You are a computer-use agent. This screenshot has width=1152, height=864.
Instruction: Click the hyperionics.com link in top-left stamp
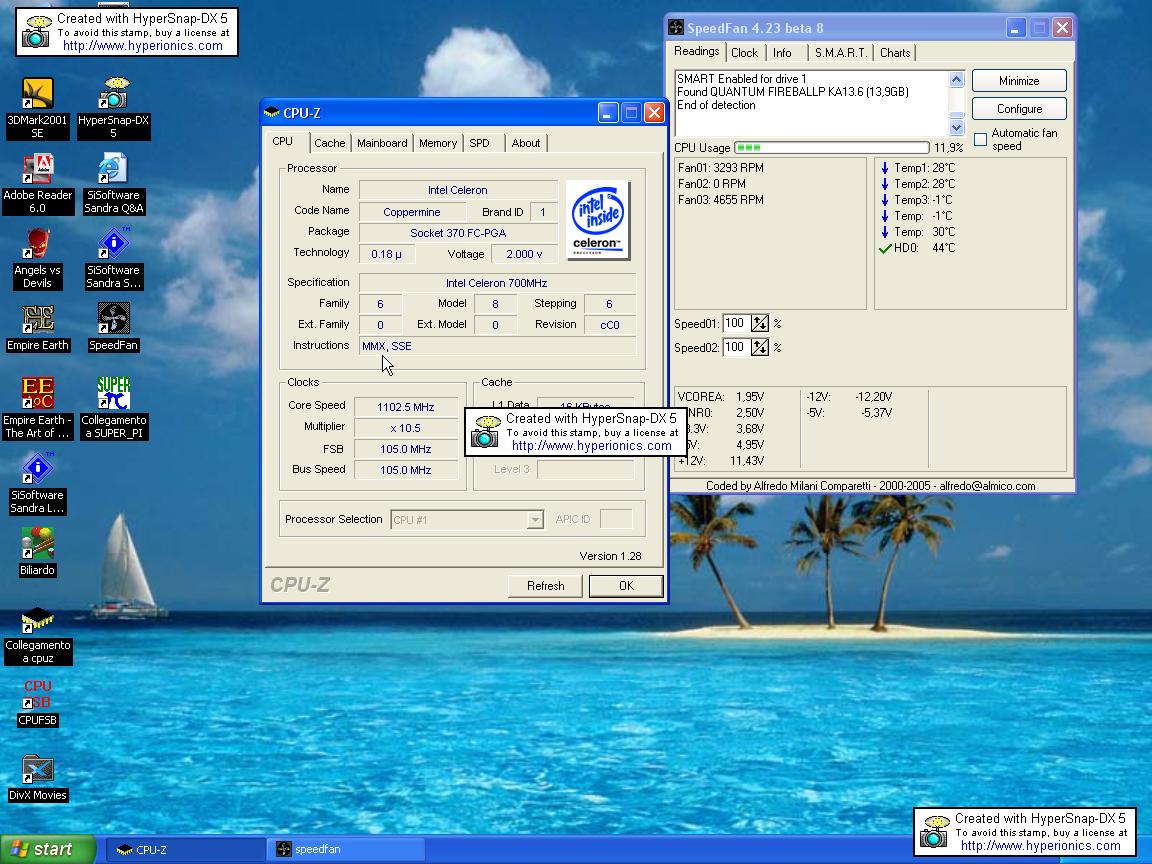click(143, 46)
